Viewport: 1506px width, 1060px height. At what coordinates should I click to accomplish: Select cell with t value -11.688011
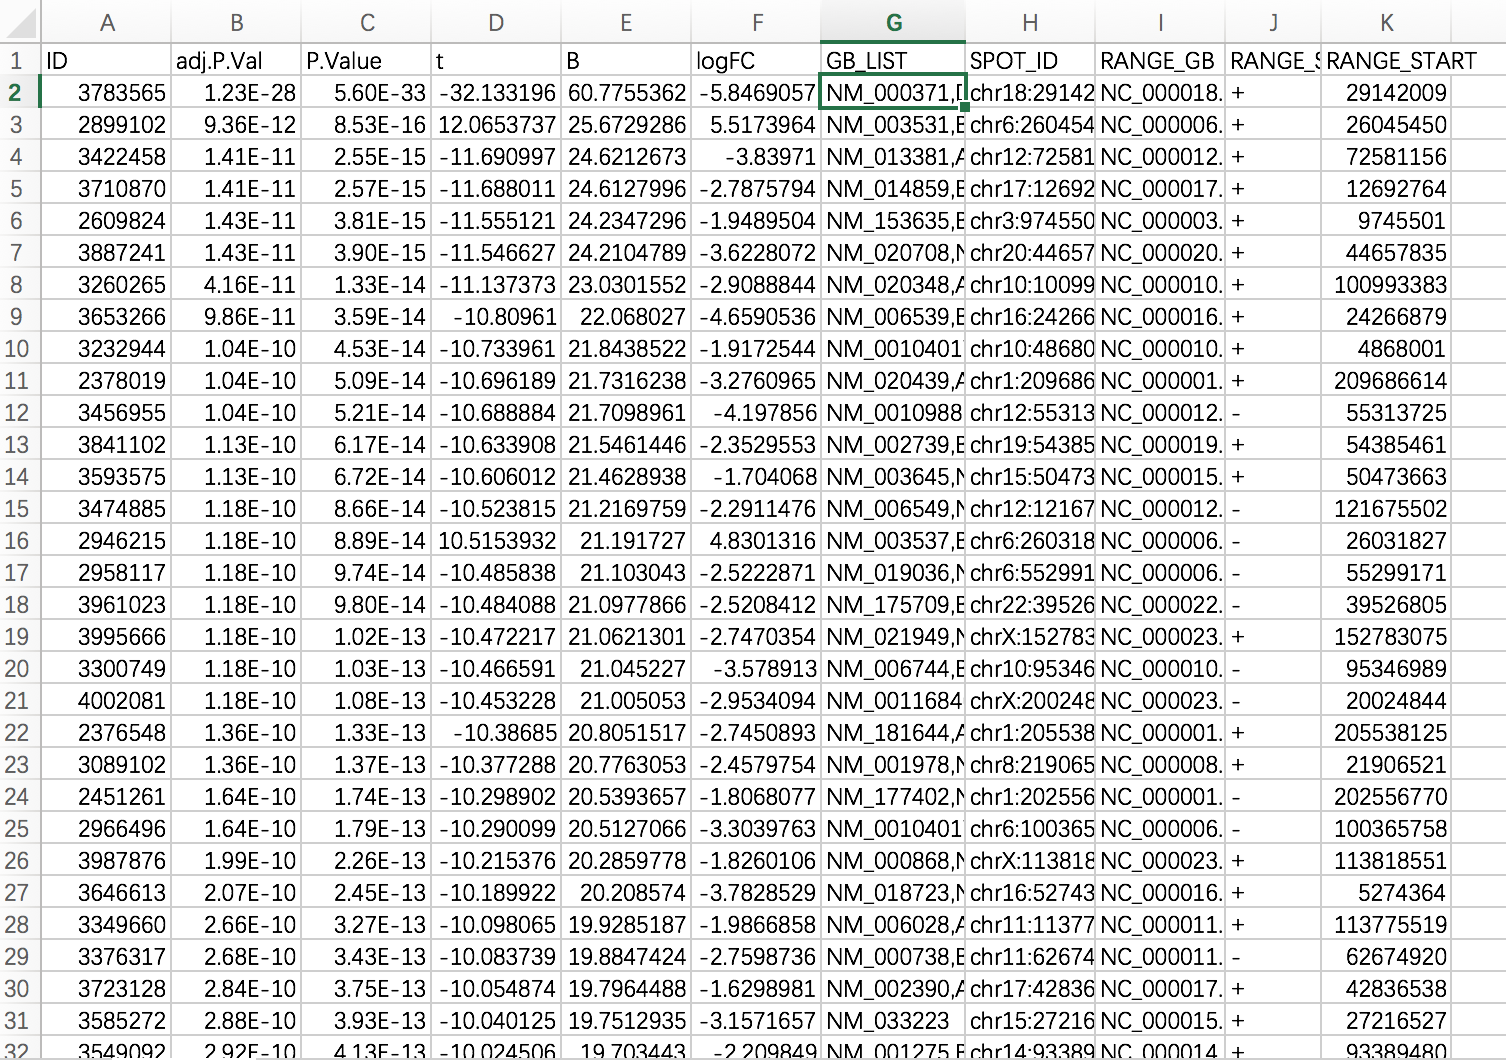(x=496, y=188)
